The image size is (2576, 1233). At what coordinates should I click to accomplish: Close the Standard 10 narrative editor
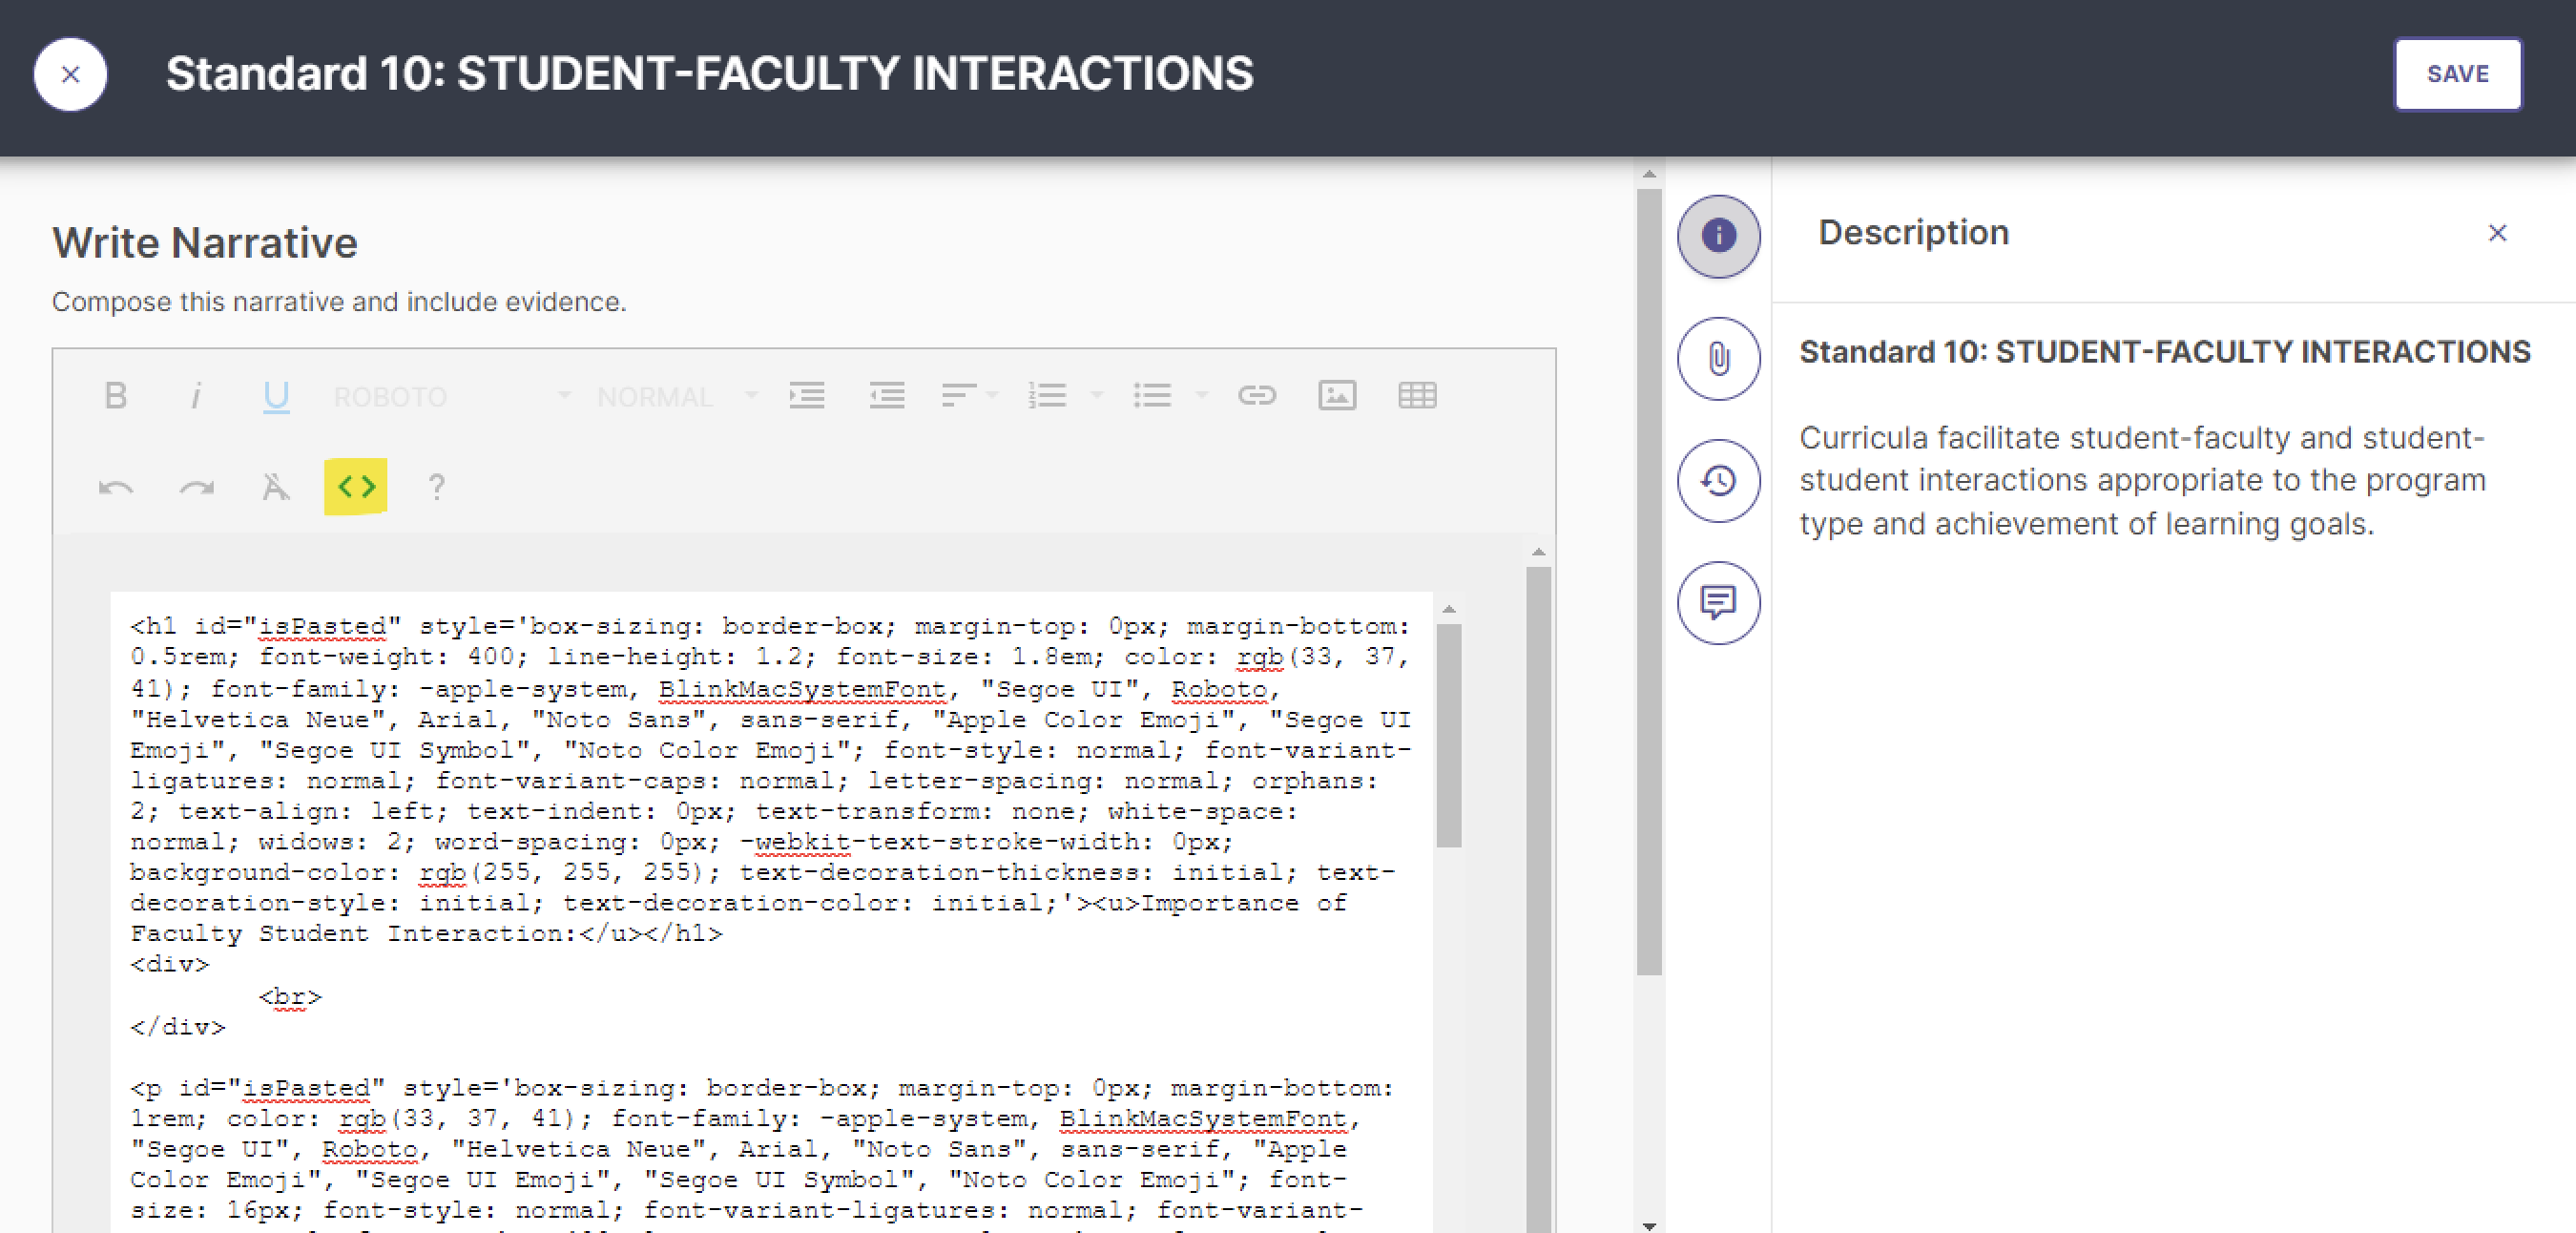70,74
